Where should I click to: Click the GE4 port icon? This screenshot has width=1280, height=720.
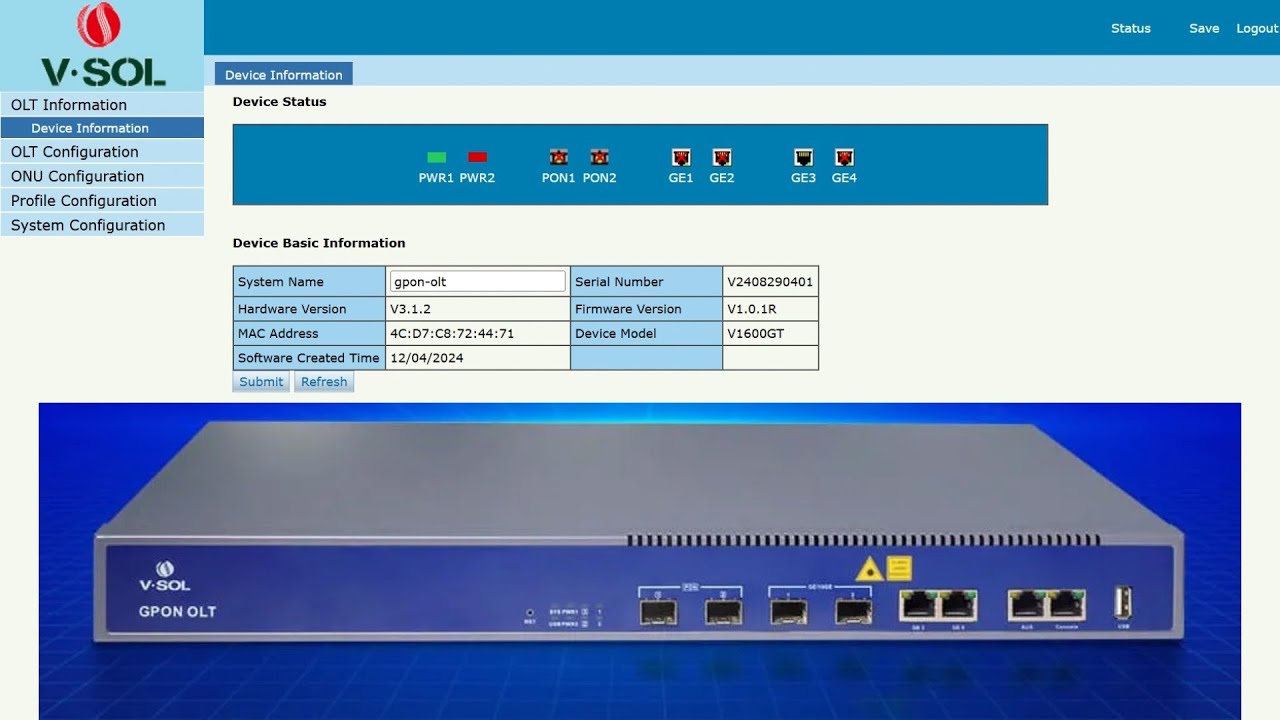click(x=844, y=157)
